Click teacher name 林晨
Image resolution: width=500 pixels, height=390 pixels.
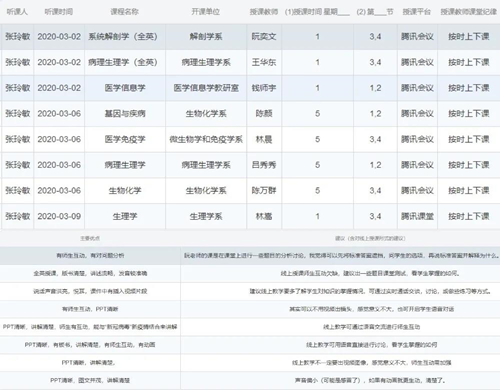coord(264,139)
